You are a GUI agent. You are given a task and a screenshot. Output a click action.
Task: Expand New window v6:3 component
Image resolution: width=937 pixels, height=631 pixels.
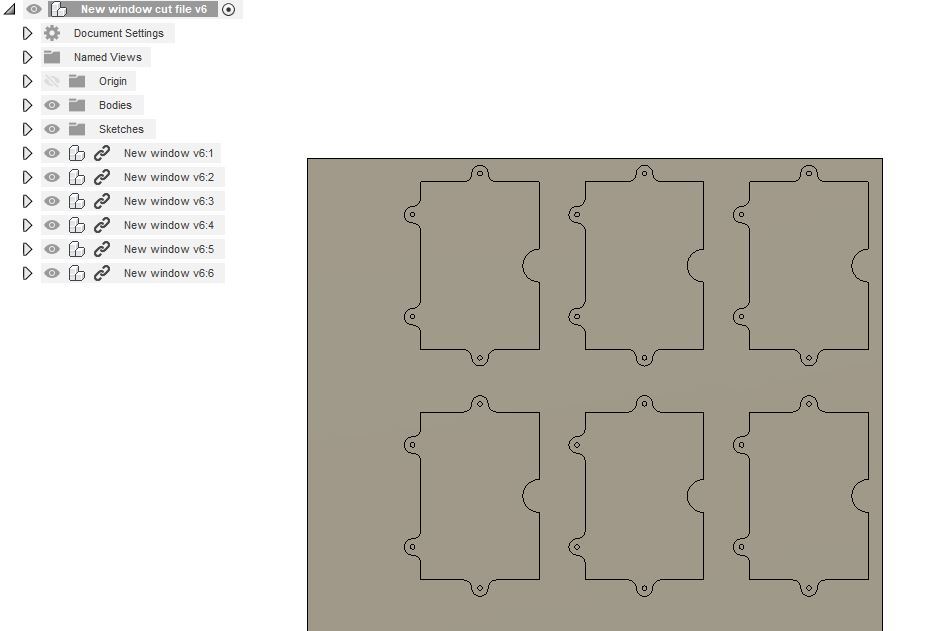pyautogui.click(x=27, y=201)
